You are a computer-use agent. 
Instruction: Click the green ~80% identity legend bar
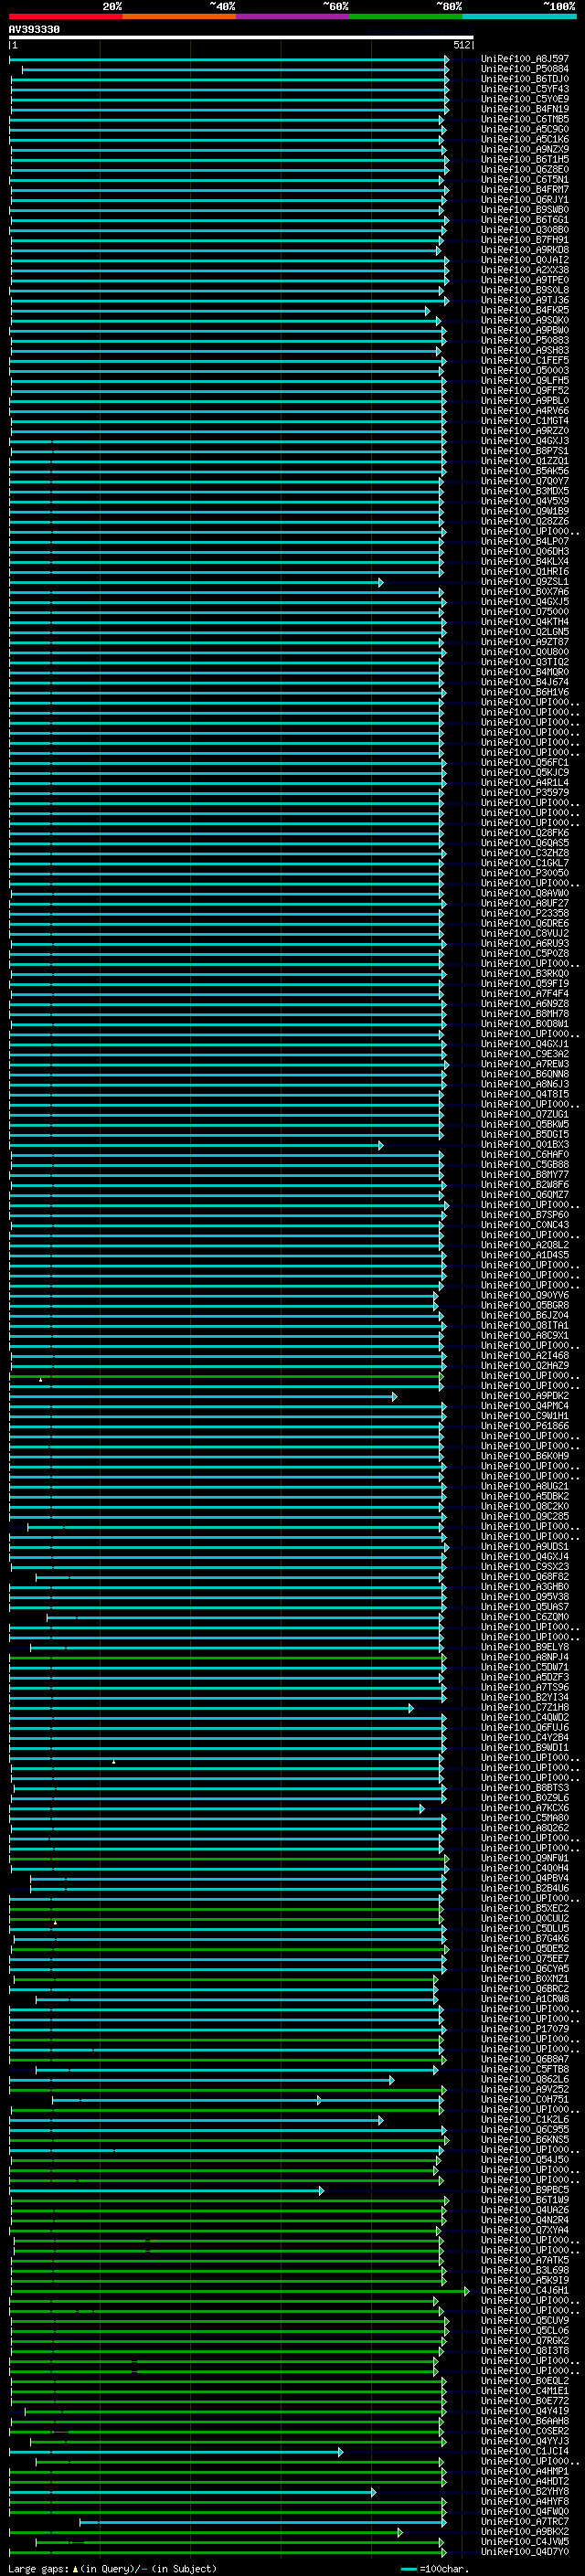(x=405, y=16)
